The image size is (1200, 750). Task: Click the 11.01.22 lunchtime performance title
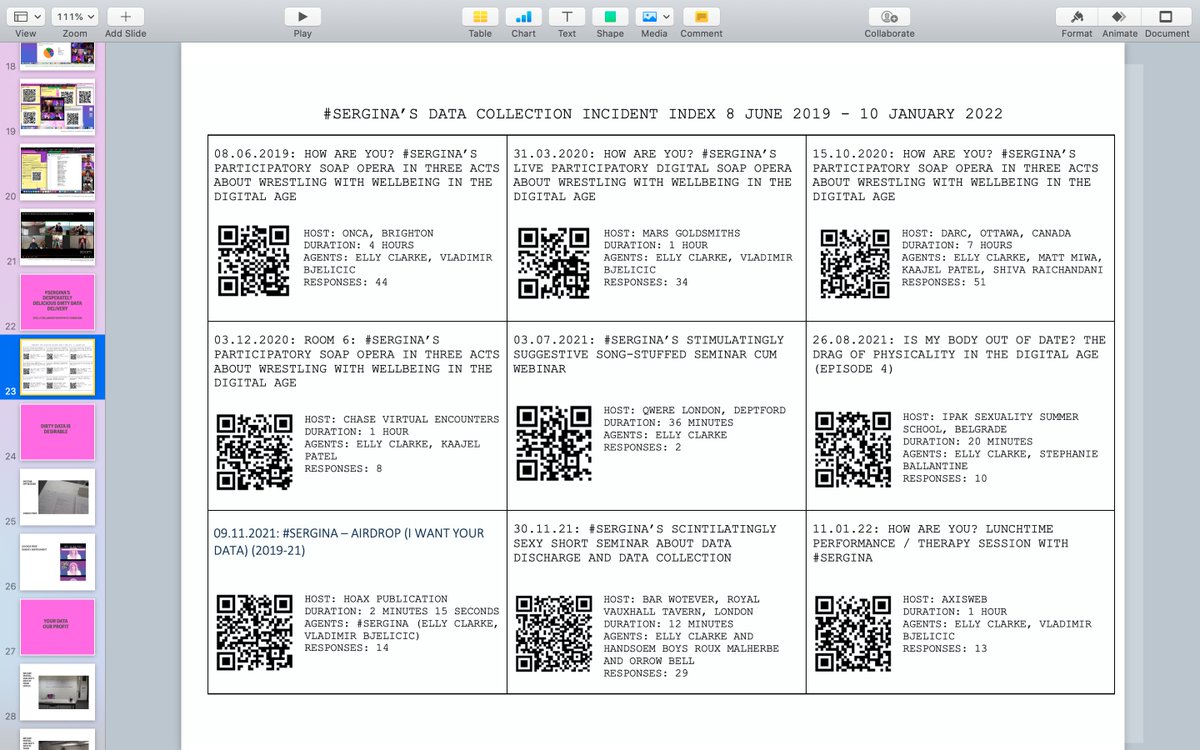[x=940, y=543]
